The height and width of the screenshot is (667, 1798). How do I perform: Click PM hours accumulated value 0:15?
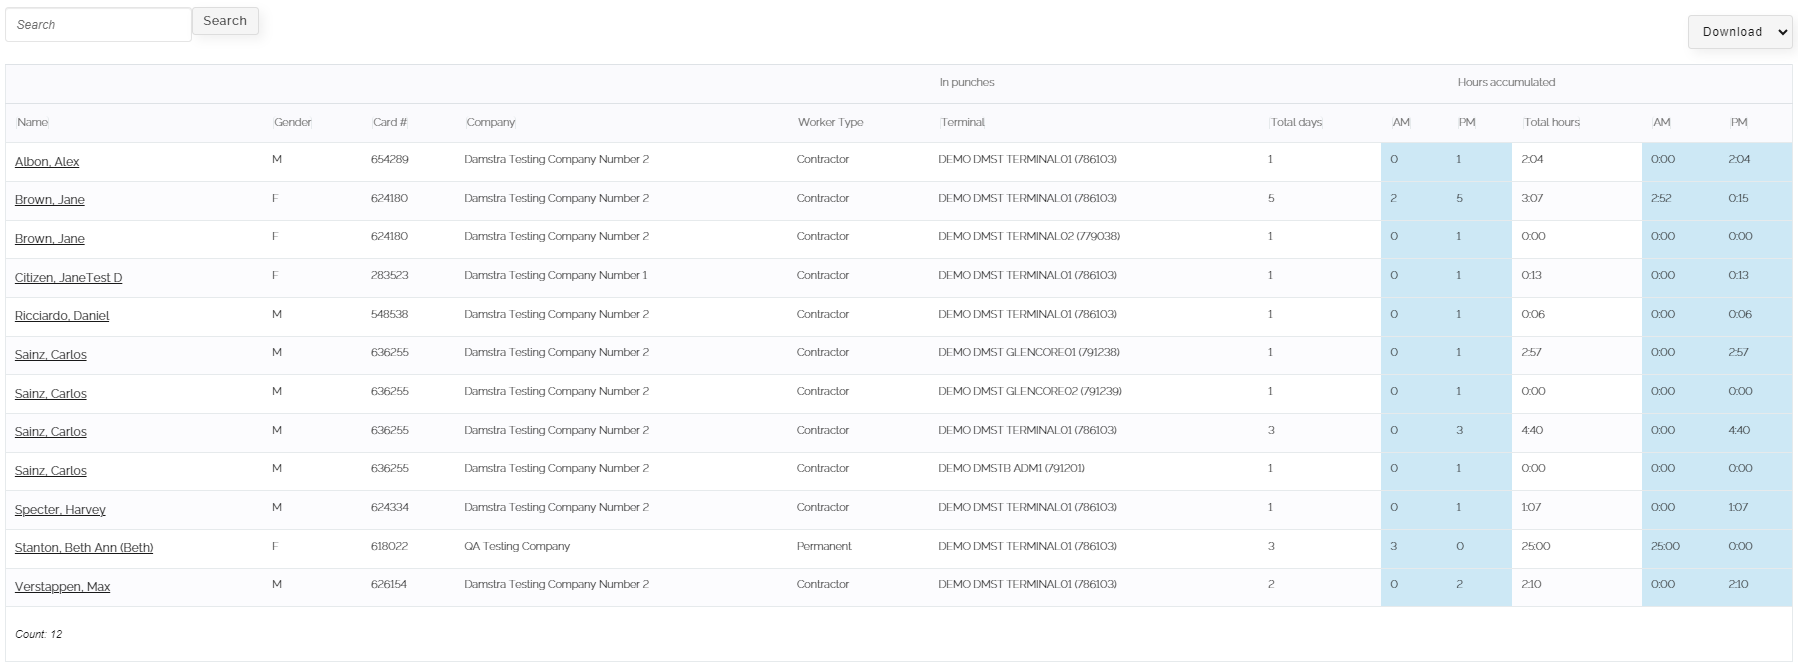1738,198
